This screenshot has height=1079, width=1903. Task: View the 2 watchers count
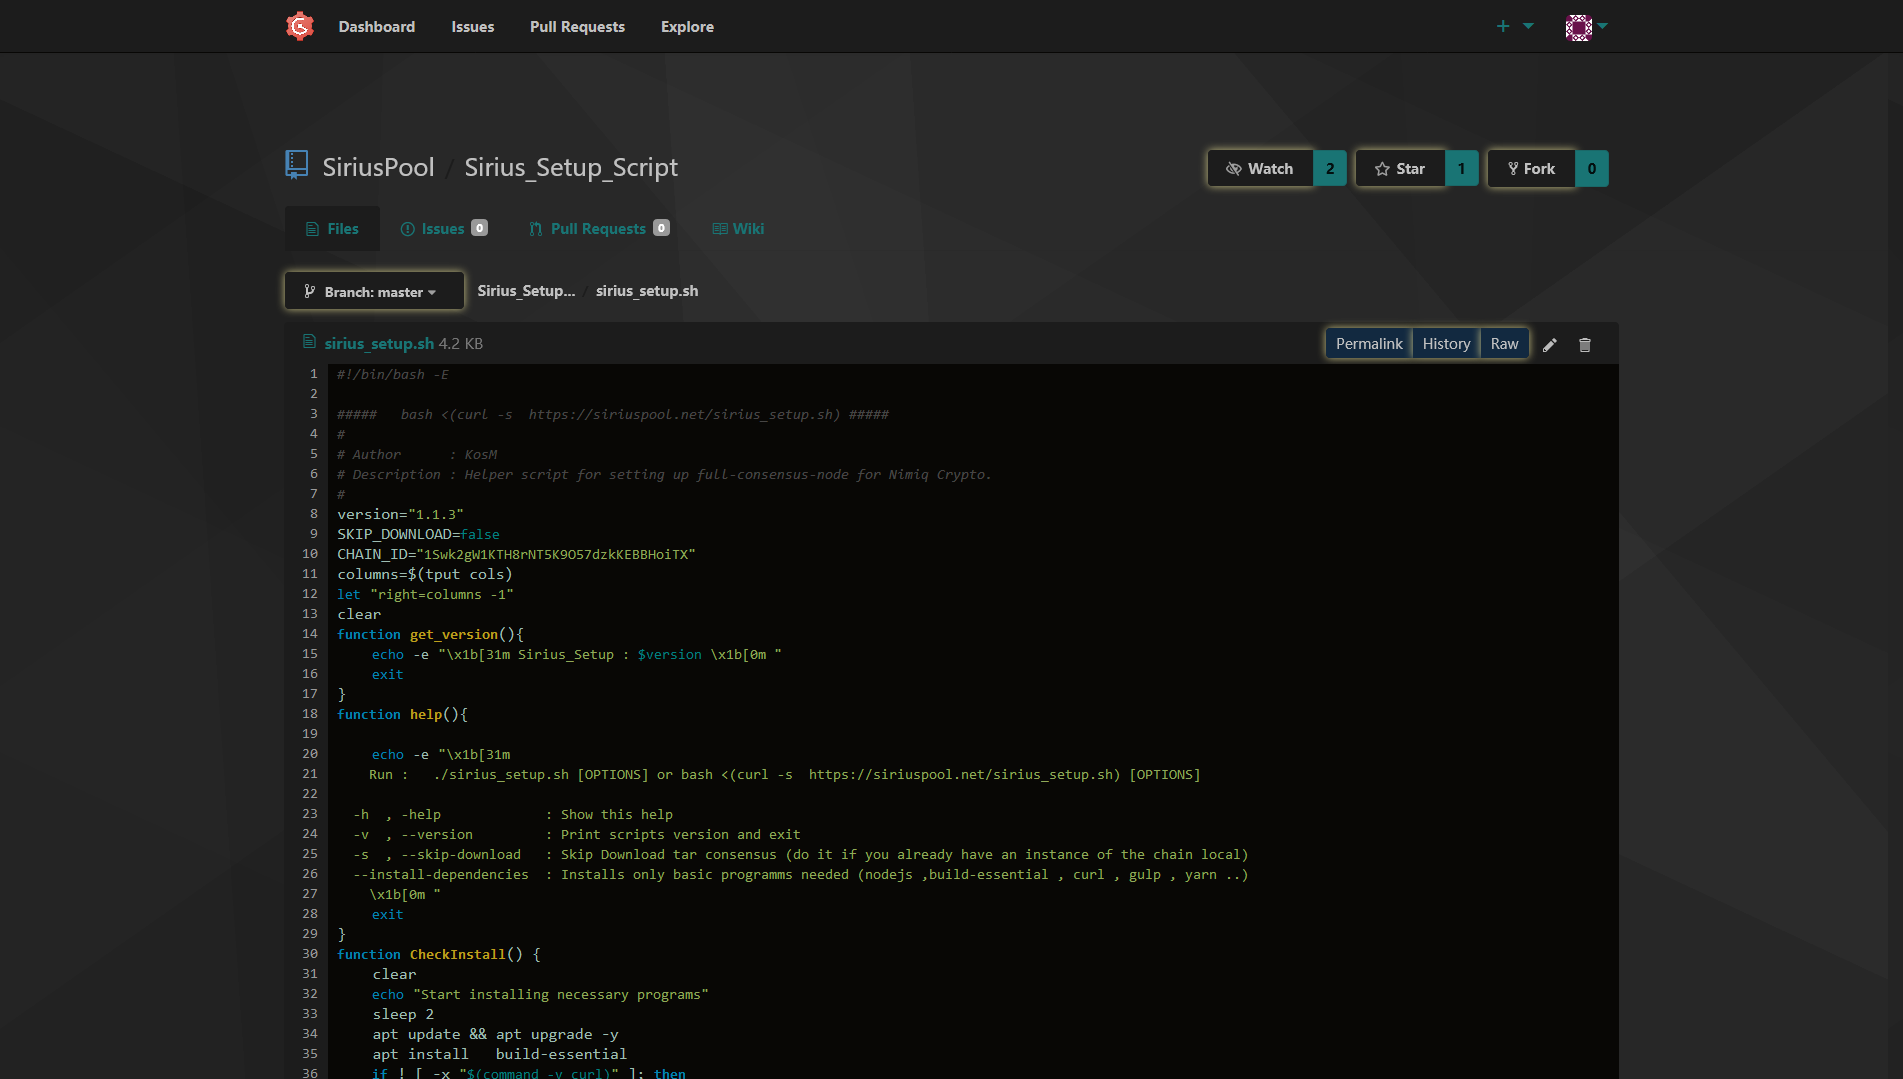click(1330, 168)
